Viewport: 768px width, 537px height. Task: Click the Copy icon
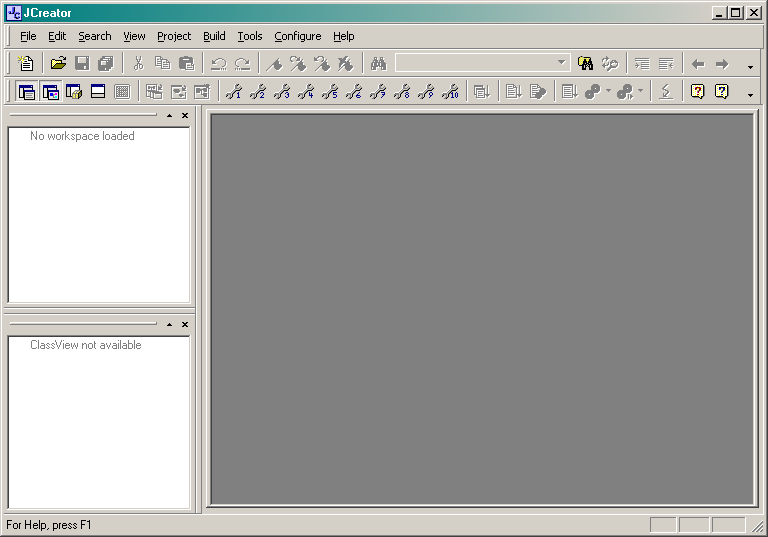163,64
